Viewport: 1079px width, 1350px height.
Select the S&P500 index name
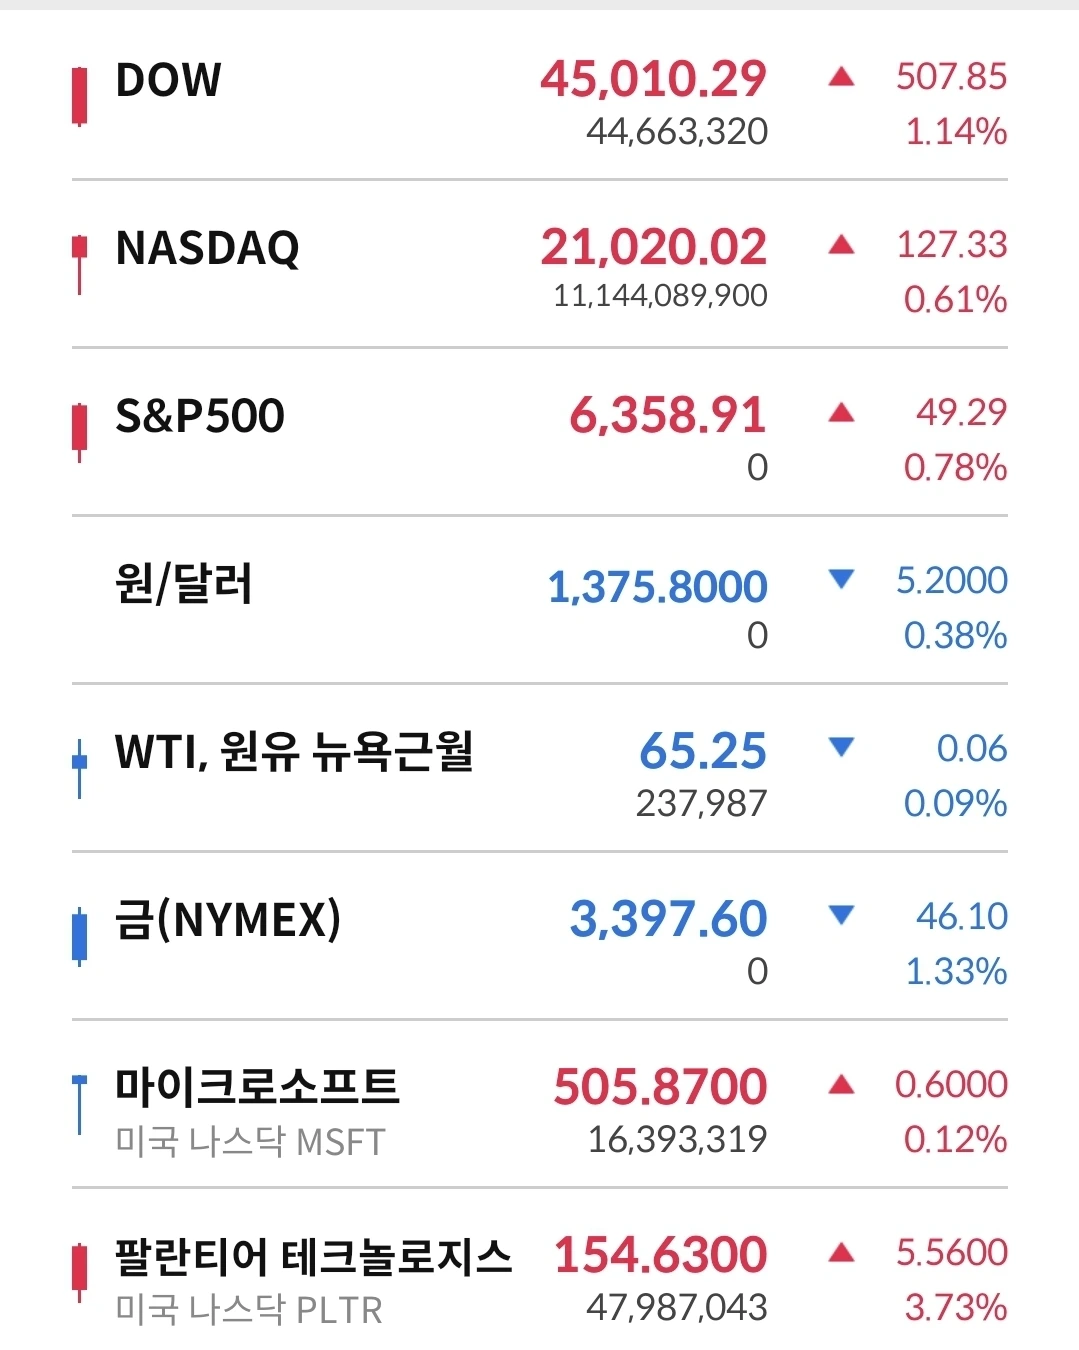[200, 416]
